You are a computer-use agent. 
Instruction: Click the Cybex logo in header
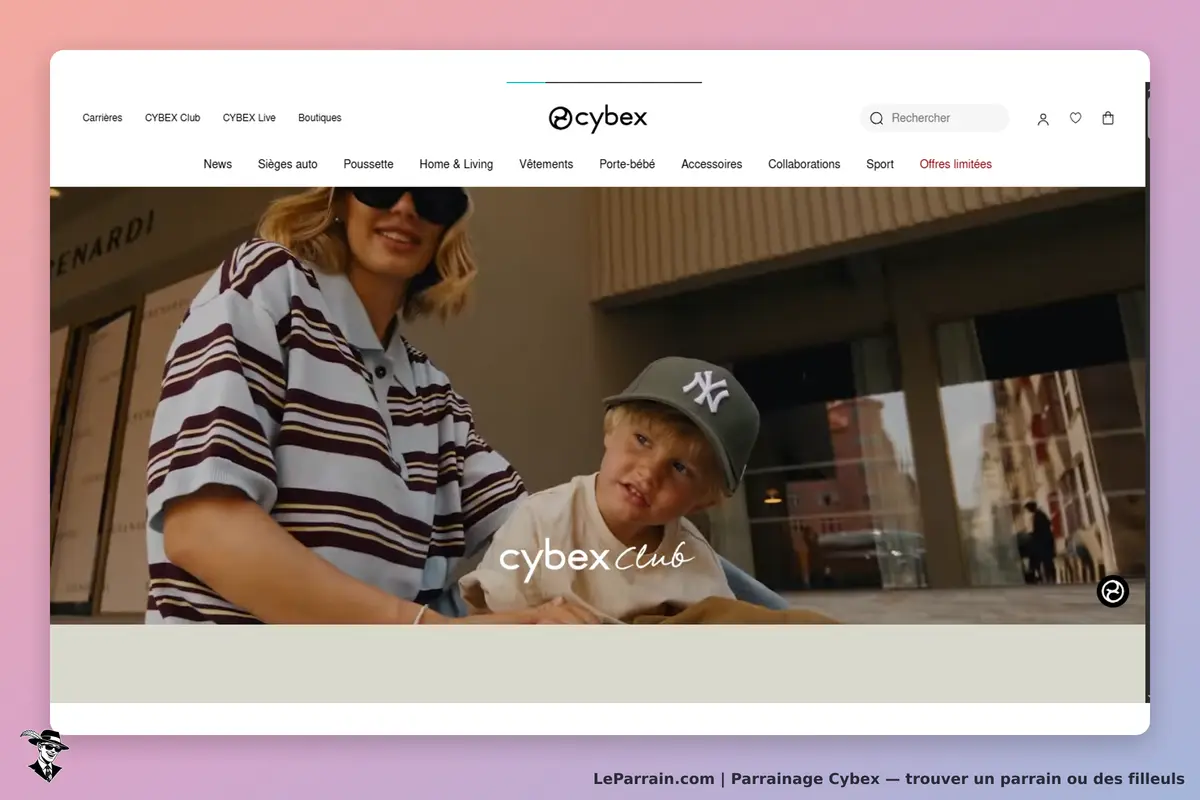[x=598, y=118]
